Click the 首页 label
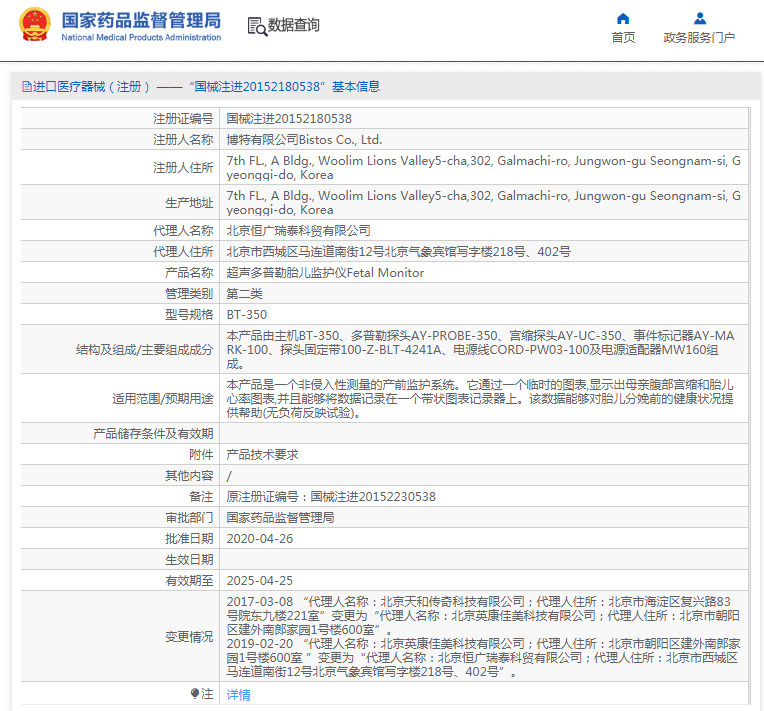Screen dimensions: 764x711 tap(623, 38)
